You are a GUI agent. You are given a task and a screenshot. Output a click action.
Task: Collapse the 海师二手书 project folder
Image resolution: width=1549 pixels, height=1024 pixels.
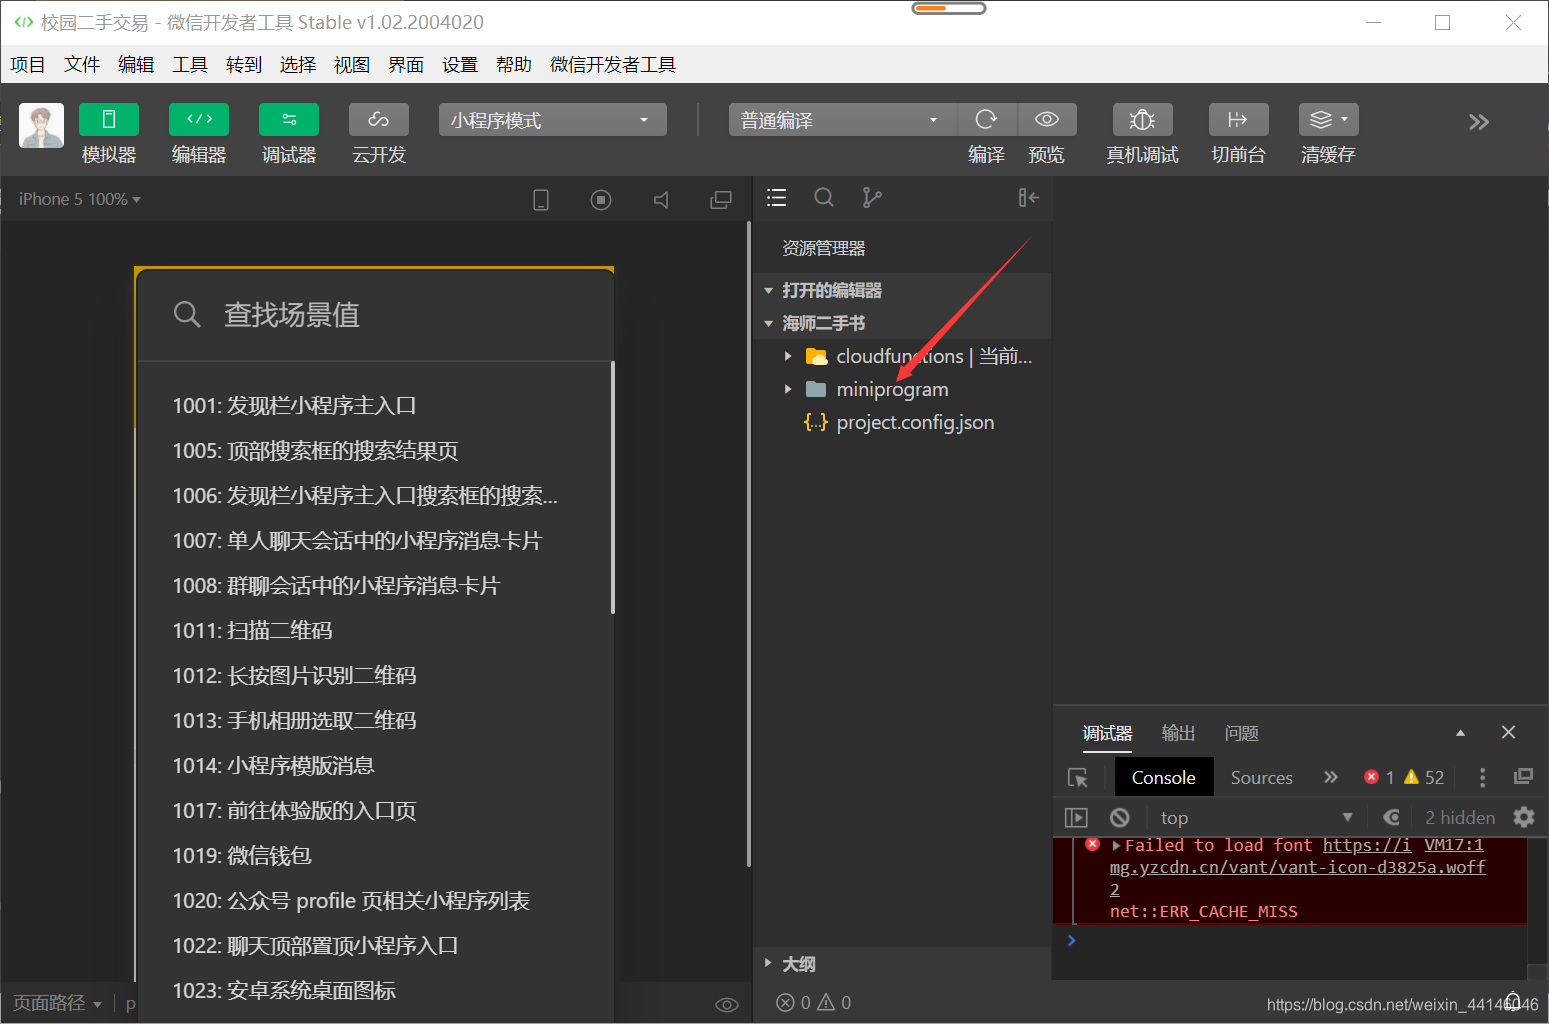768,323
